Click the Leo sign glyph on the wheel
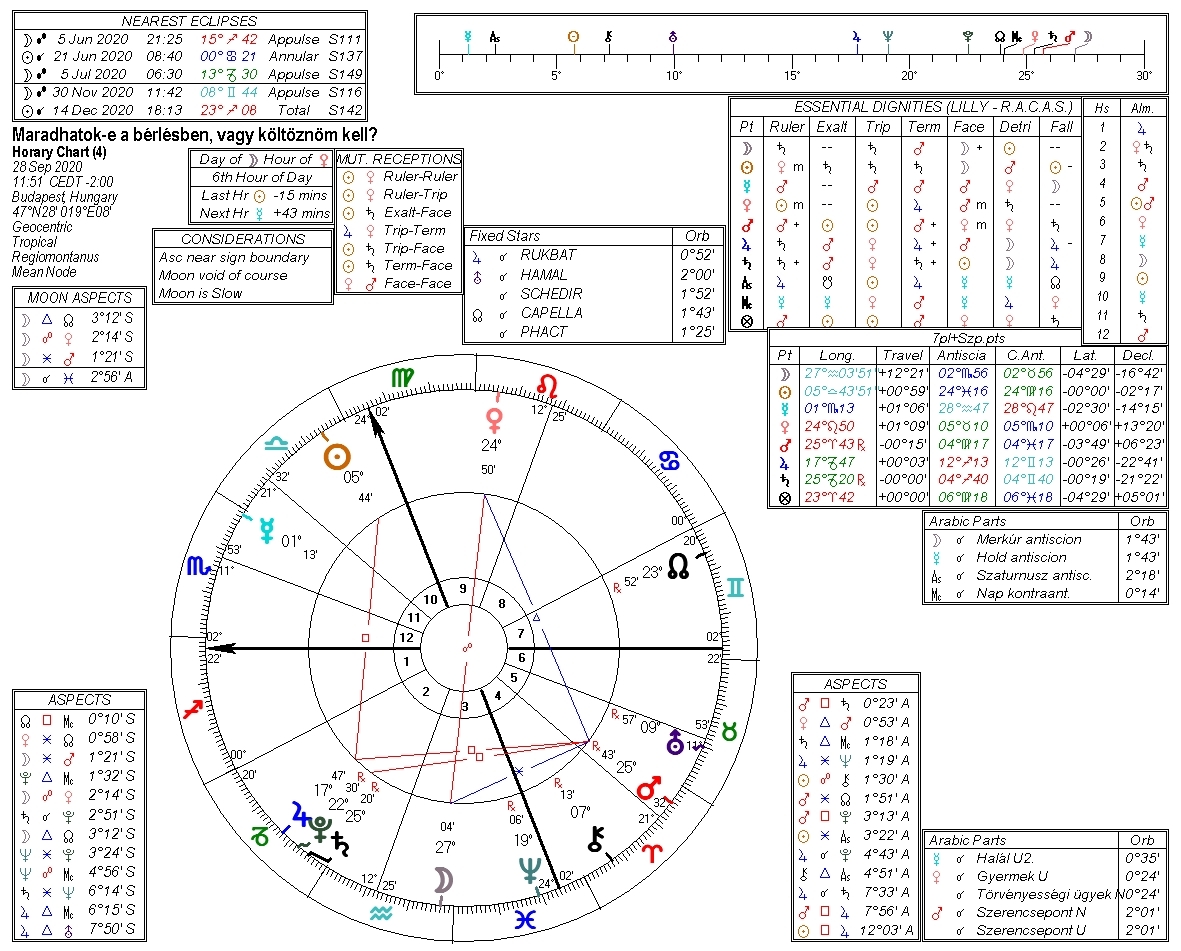The width and height of the screenshot is (1181, 951). click(x=548, y=386)
